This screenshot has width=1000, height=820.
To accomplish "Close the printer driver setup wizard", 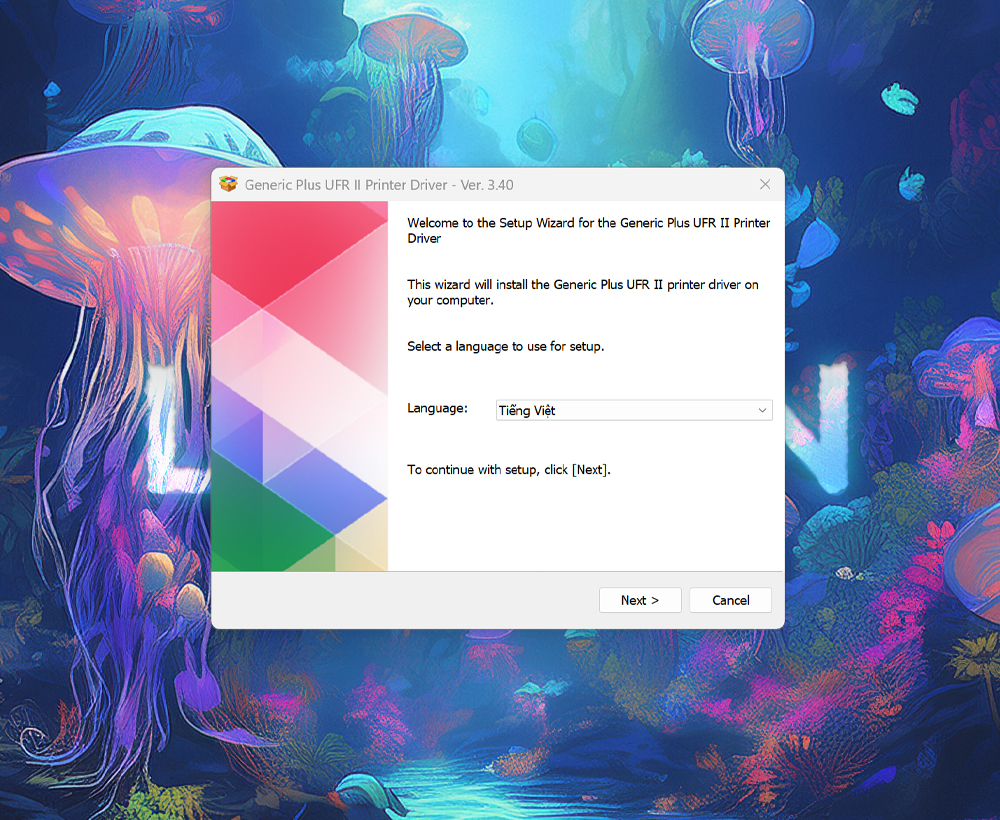I will [x=765, y=185].
